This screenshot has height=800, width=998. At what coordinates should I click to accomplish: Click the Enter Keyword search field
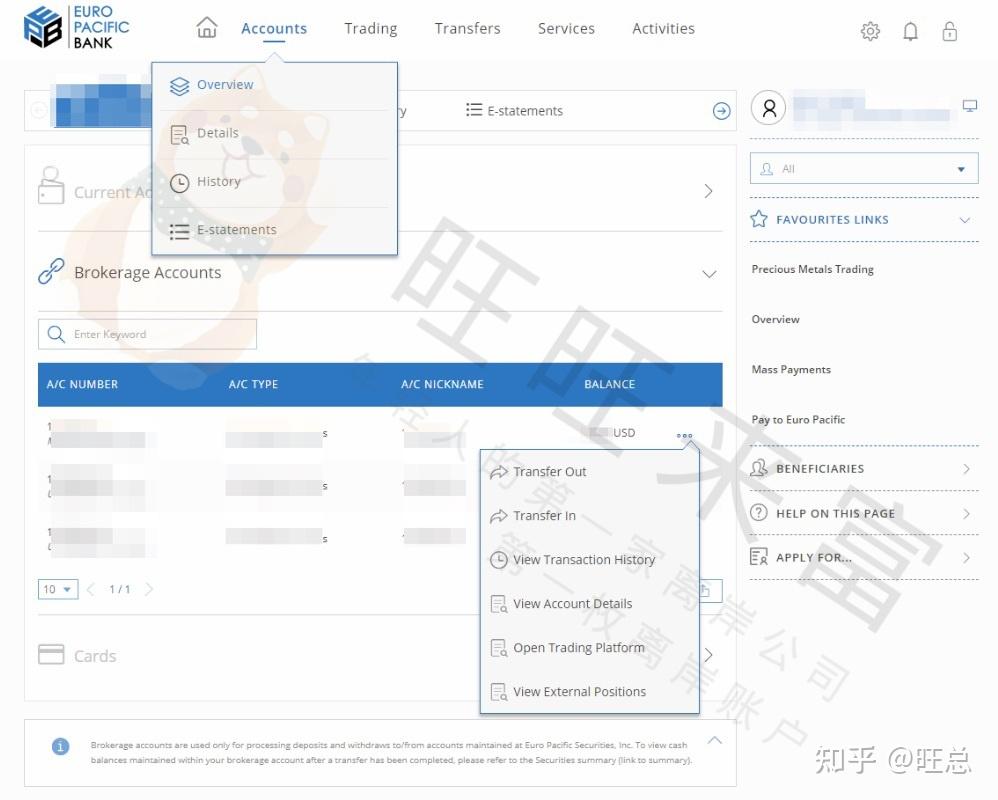pos(147,334)
